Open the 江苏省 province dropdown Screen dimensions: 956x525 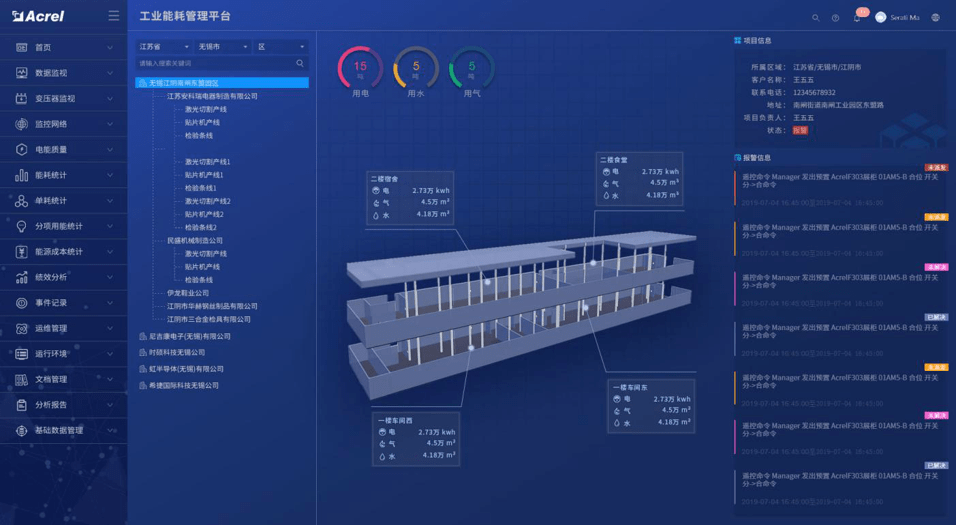coord(163,46)
